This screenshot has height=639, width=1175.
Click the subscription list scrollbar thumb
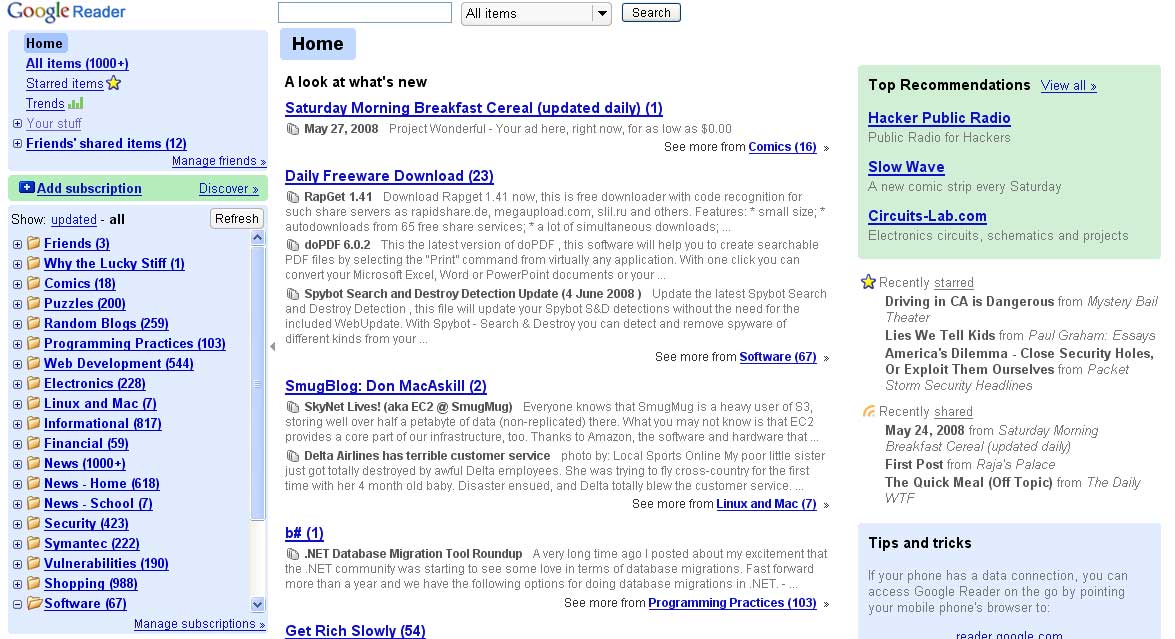(257, 384)
